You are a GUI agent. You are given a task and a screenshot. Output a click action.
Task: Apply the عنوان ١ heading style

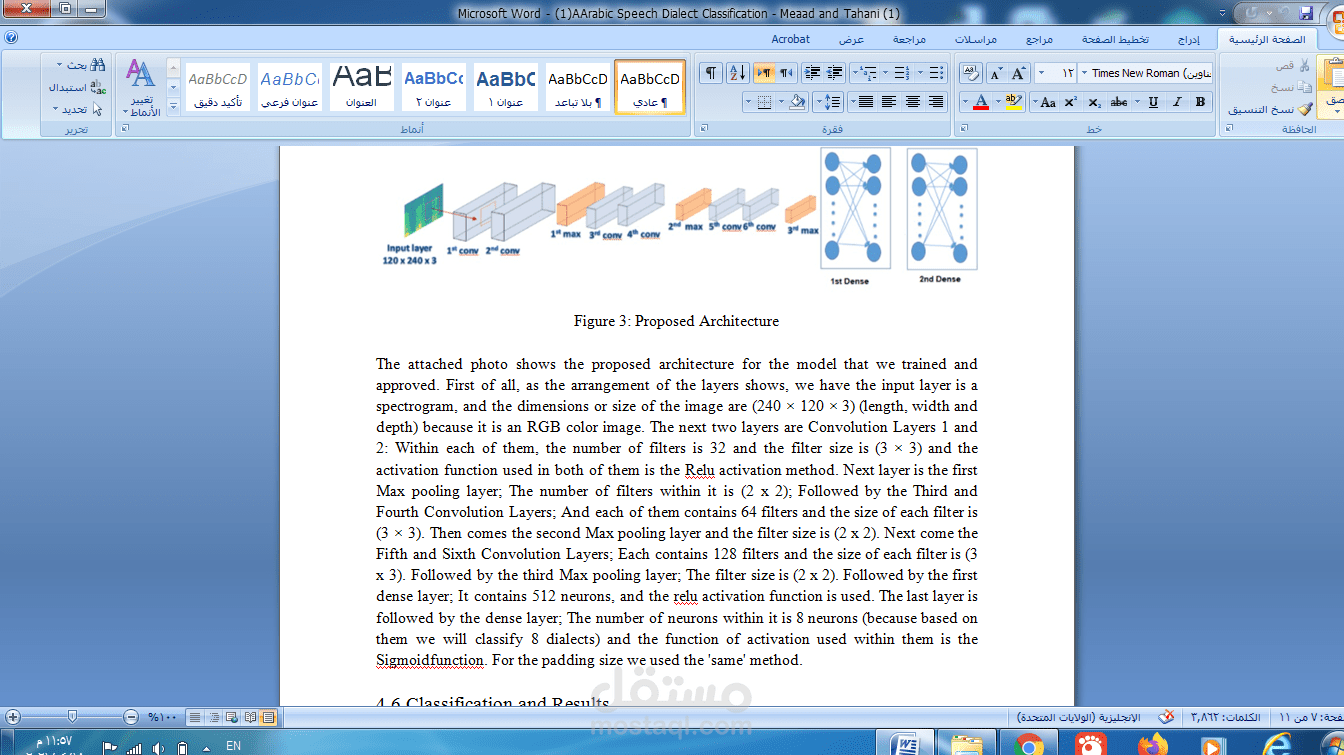[x=505, y=86]
